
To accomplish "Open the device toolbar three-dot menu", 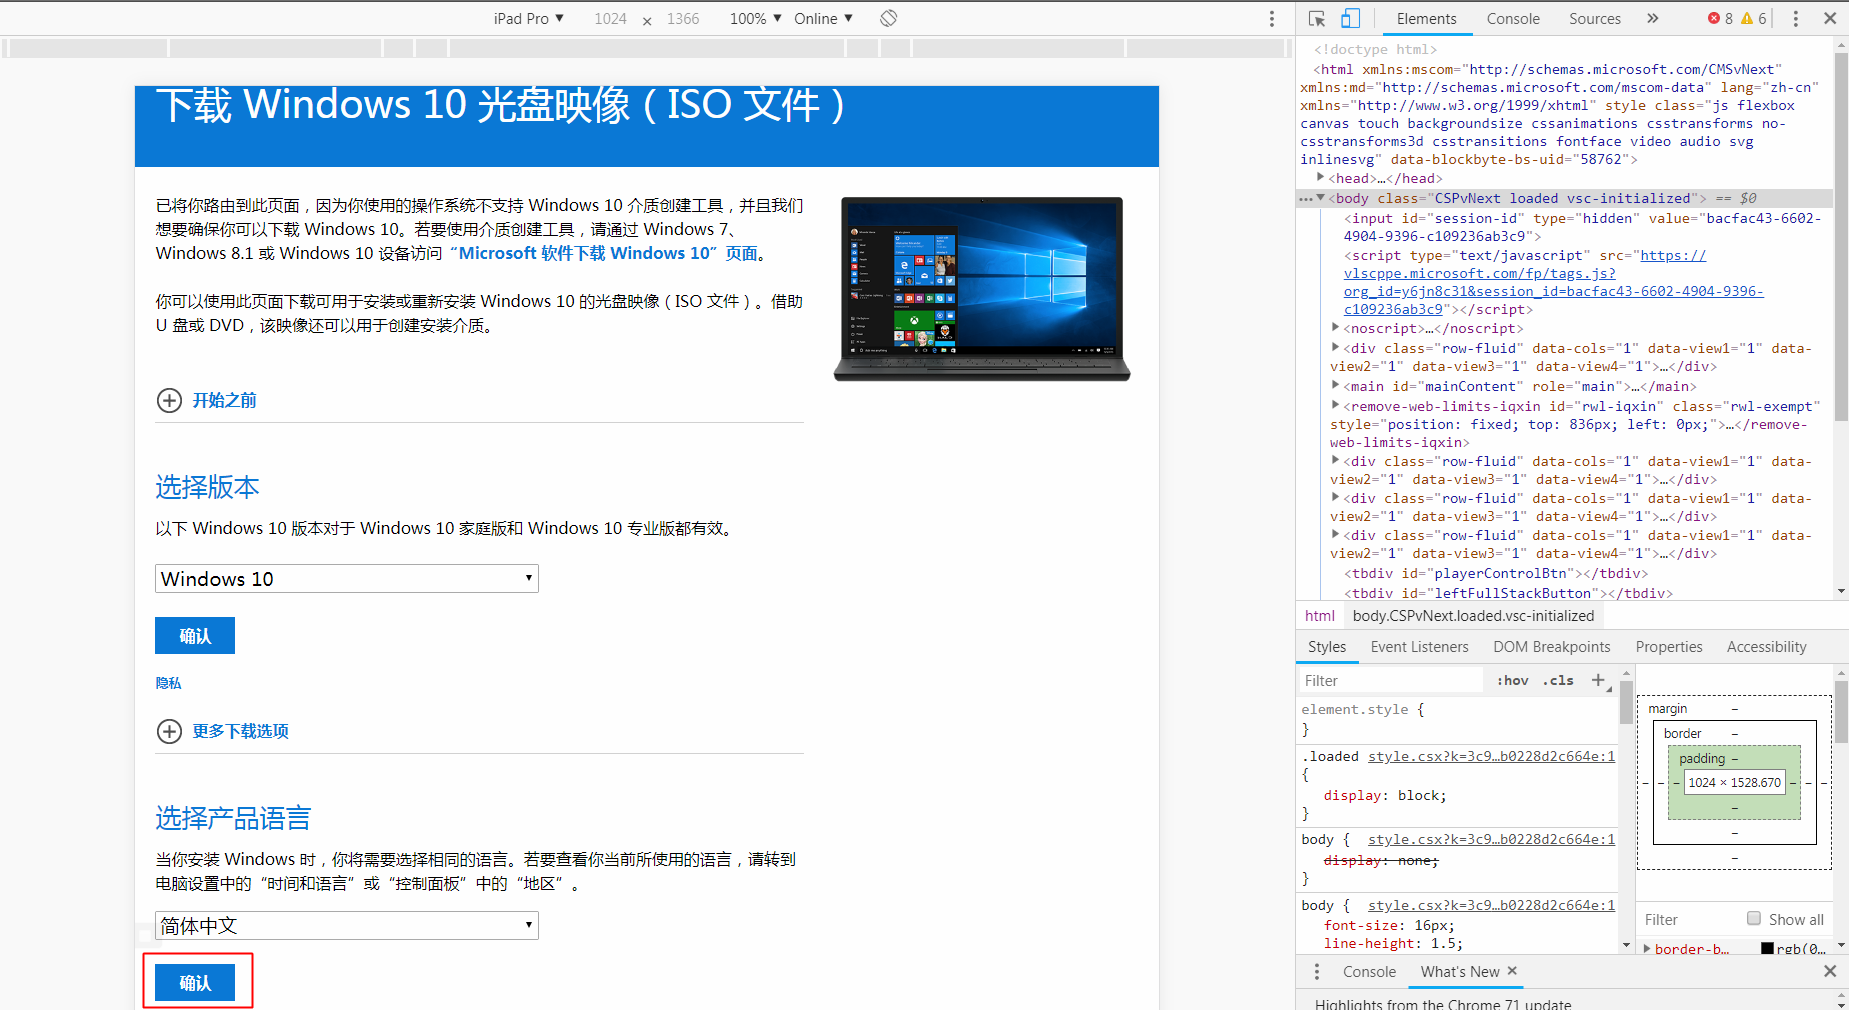I will tap(1272, 18).
